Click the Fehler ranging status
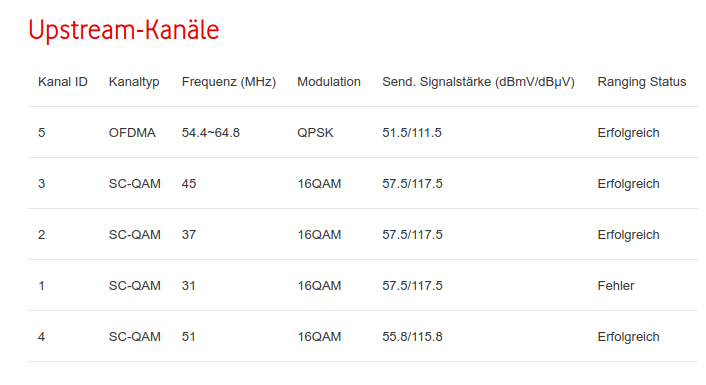706x385 pixels. [615, 286]
